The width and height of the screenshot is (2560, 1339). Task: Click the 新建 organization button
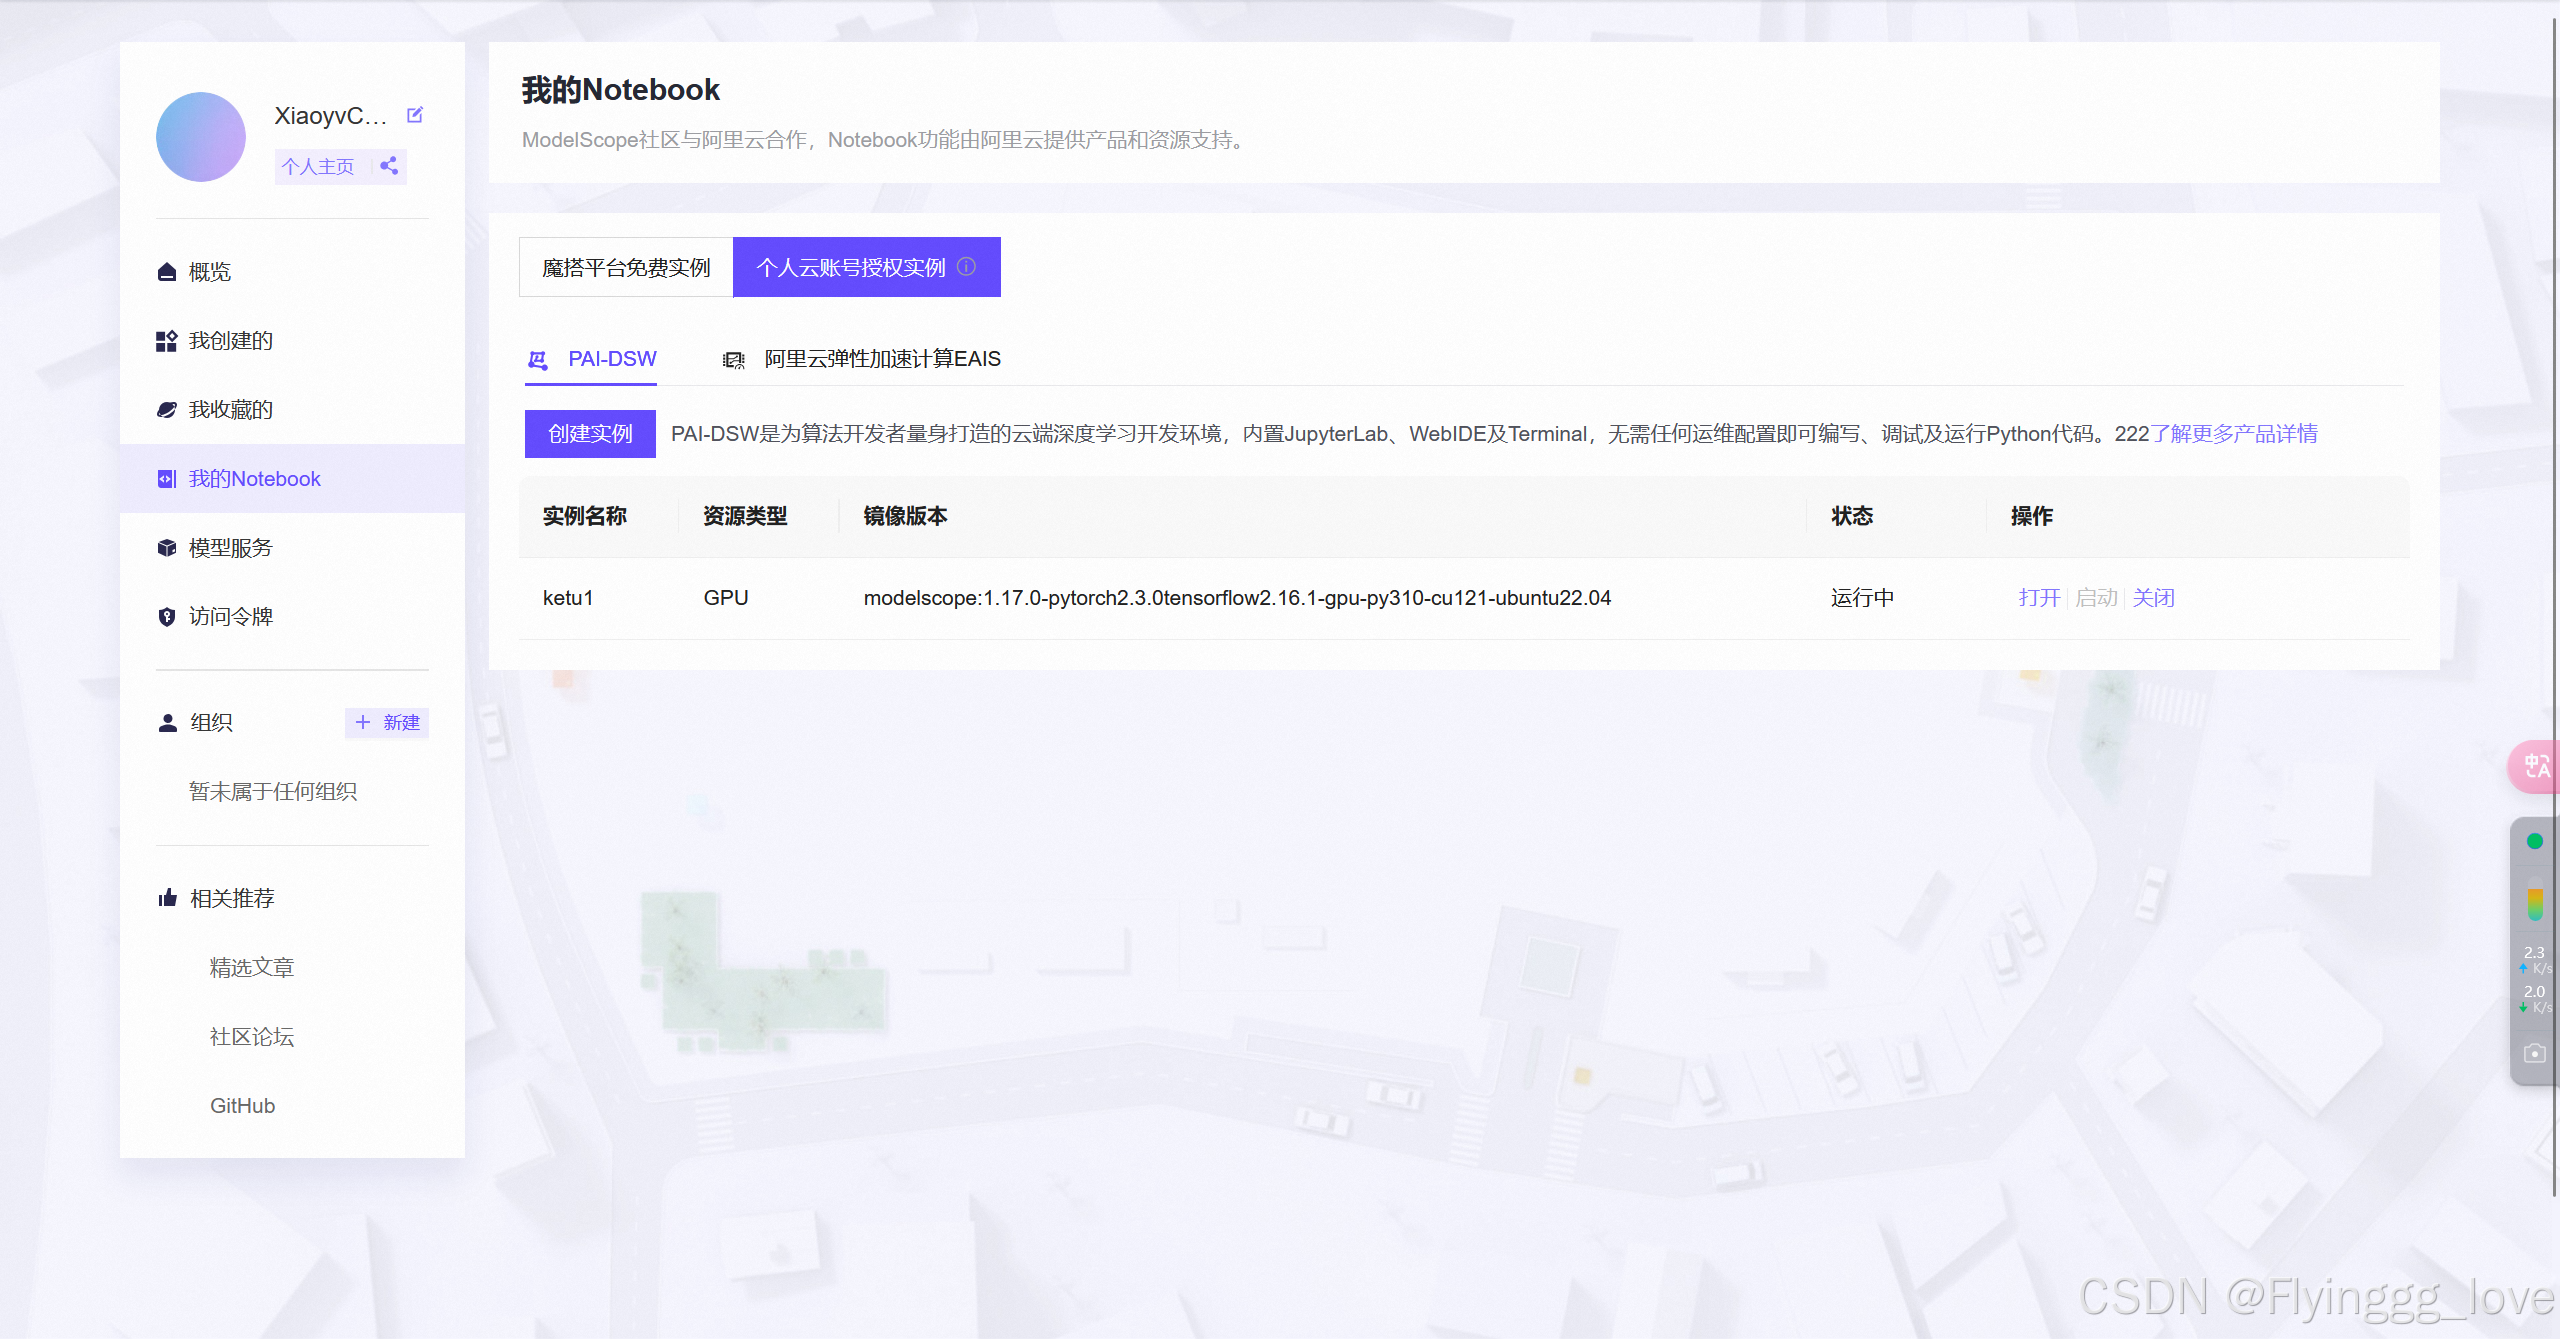click(x=387, y=723)
